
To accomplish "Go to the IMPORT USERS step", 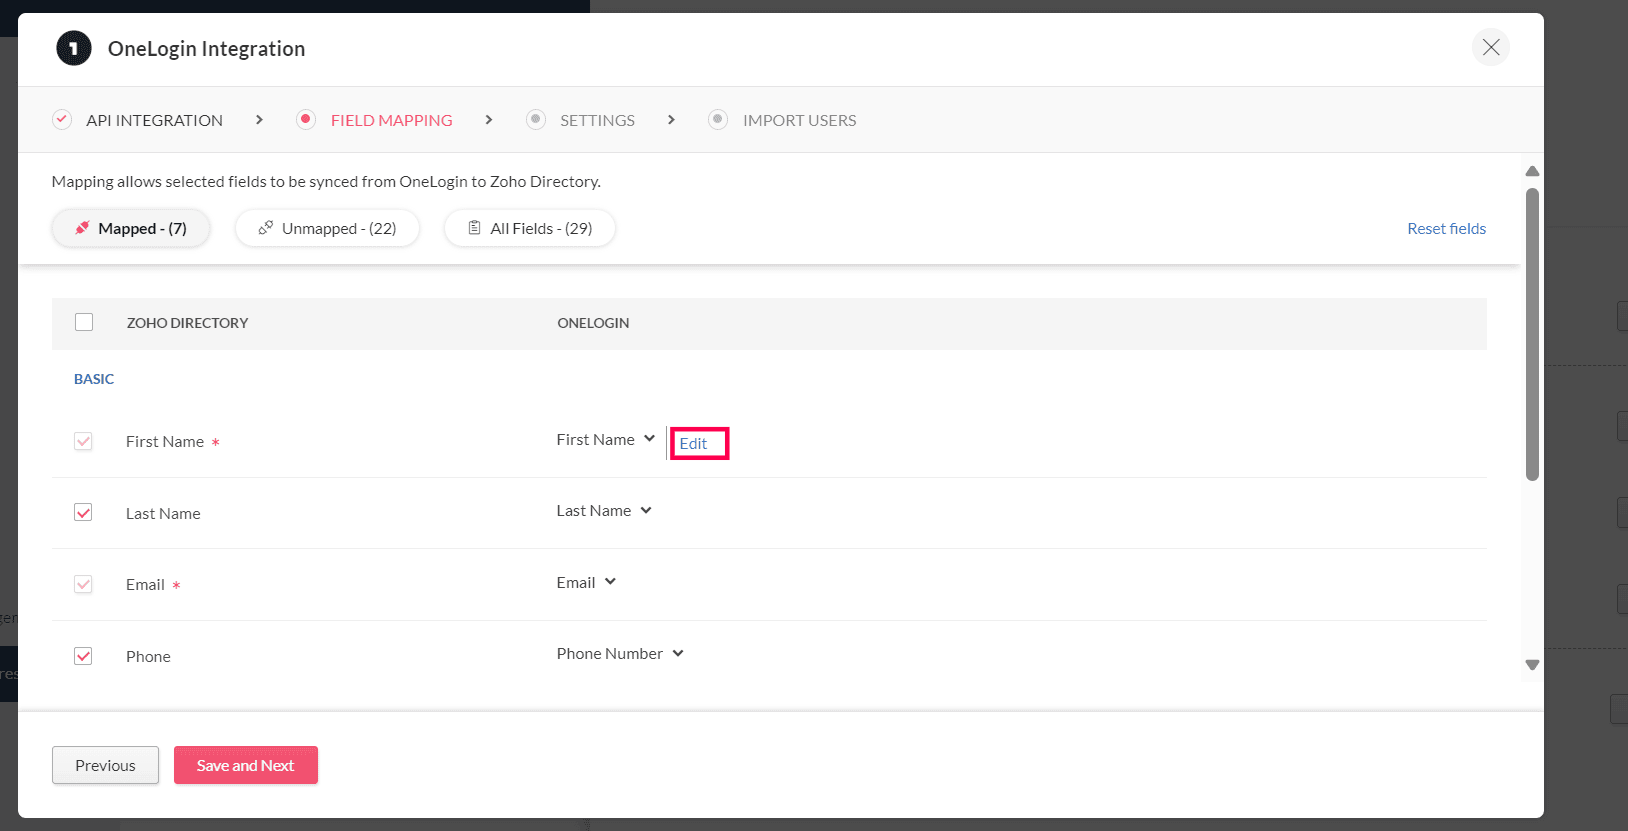I will (x=799, y=120).
